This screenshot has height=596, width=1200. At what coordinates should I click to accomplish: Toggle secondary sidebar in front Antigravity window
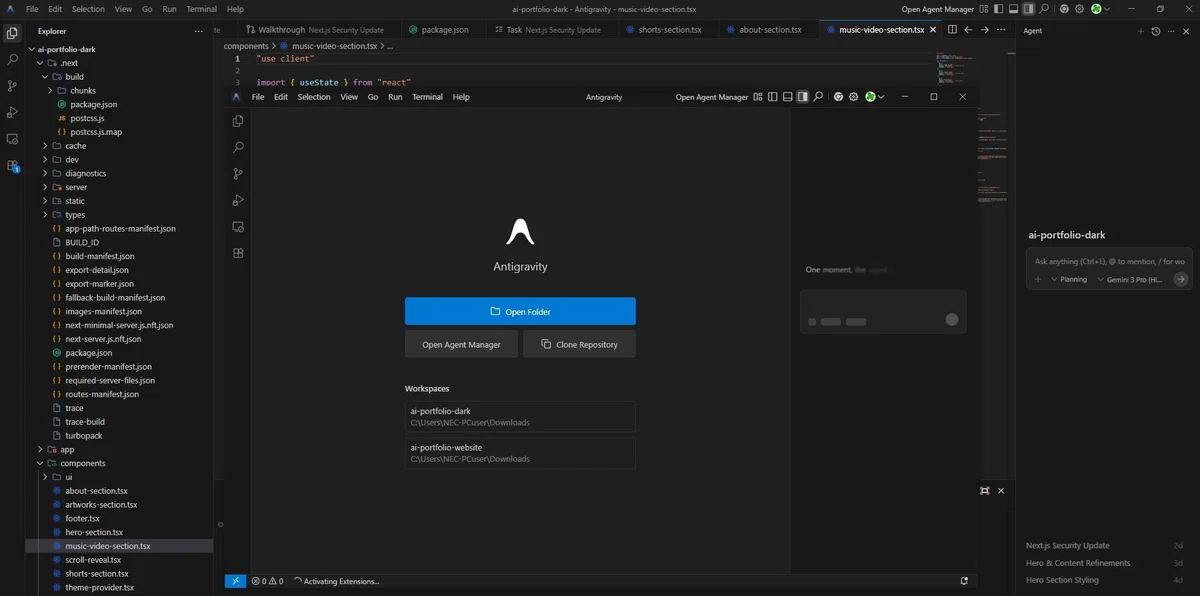click(803, 97)
